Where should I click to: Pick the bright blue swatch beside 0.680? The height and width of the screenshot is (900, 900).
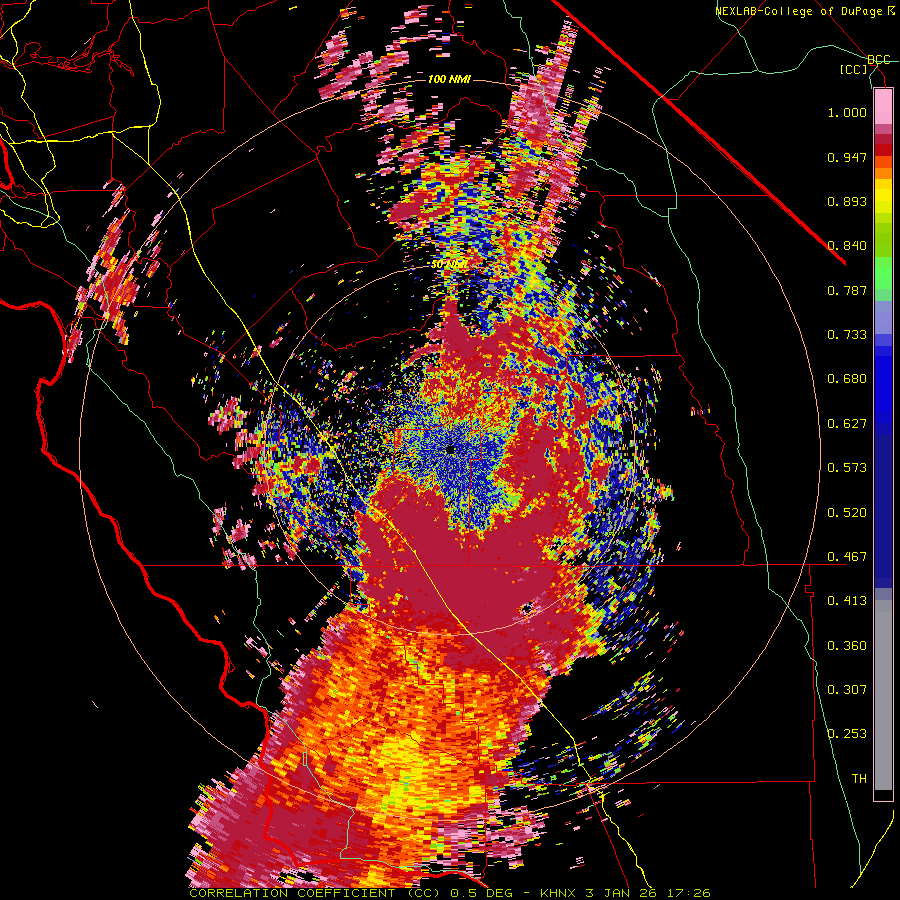(x=883, y=385)
